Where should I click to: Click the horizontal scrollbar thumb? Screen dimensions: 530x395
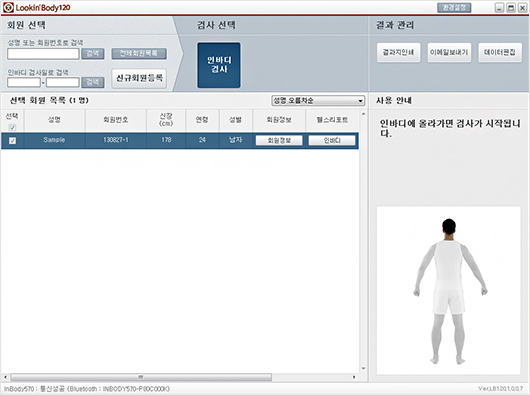coord(141,377)
